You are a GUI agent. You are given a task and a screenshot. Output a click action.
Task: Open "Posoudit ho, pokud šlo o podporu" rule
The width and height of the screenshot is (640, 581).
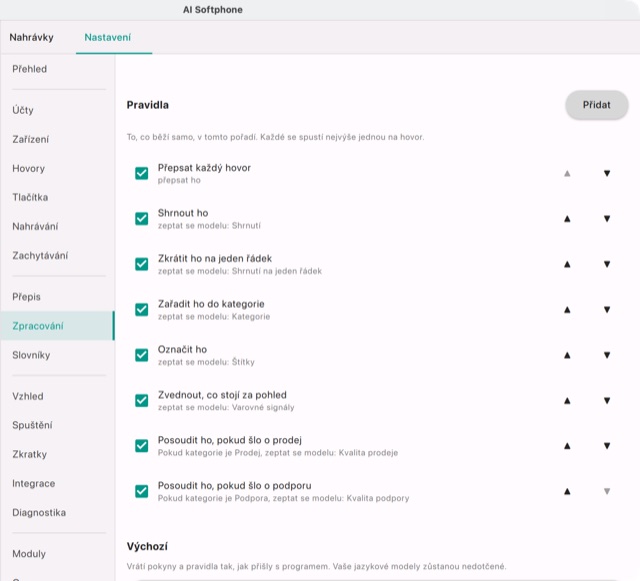click(x=235, y=485)
